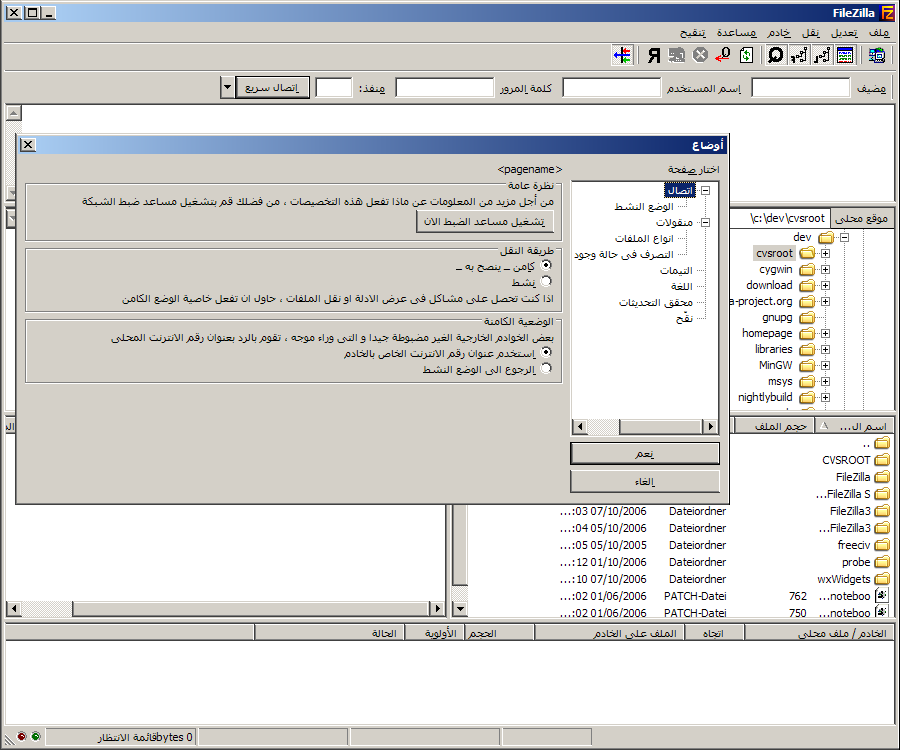Screen dimensions: 900x750
Task: Select 'اللغة' settings page
Action: point(681,286)
